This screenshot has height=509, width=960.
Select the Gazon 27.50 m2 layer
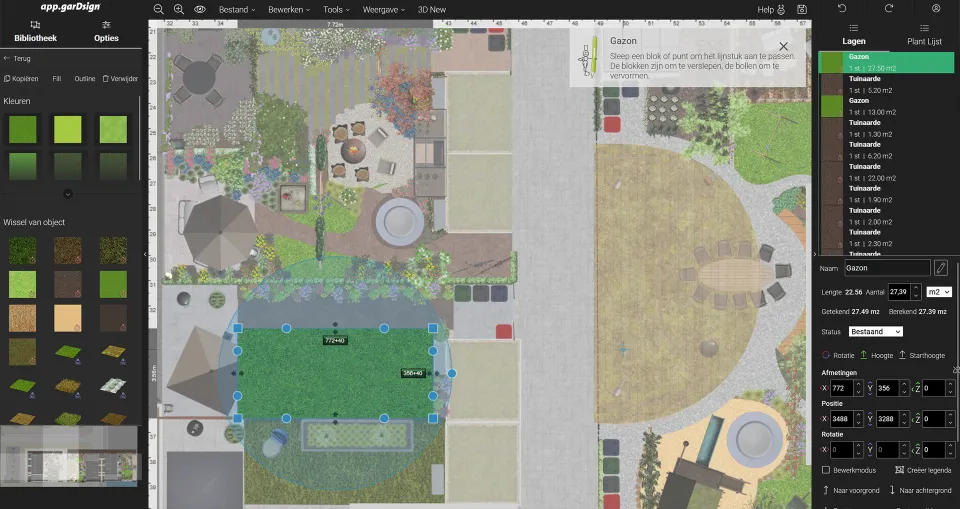[x=887, y=62]
